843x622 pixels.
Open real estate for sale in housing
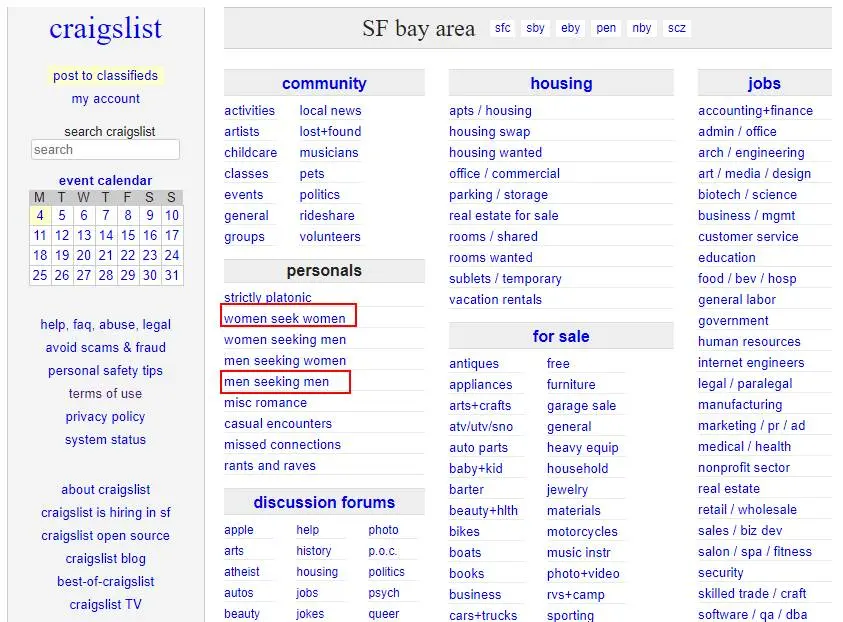click(x=504, y=216)
